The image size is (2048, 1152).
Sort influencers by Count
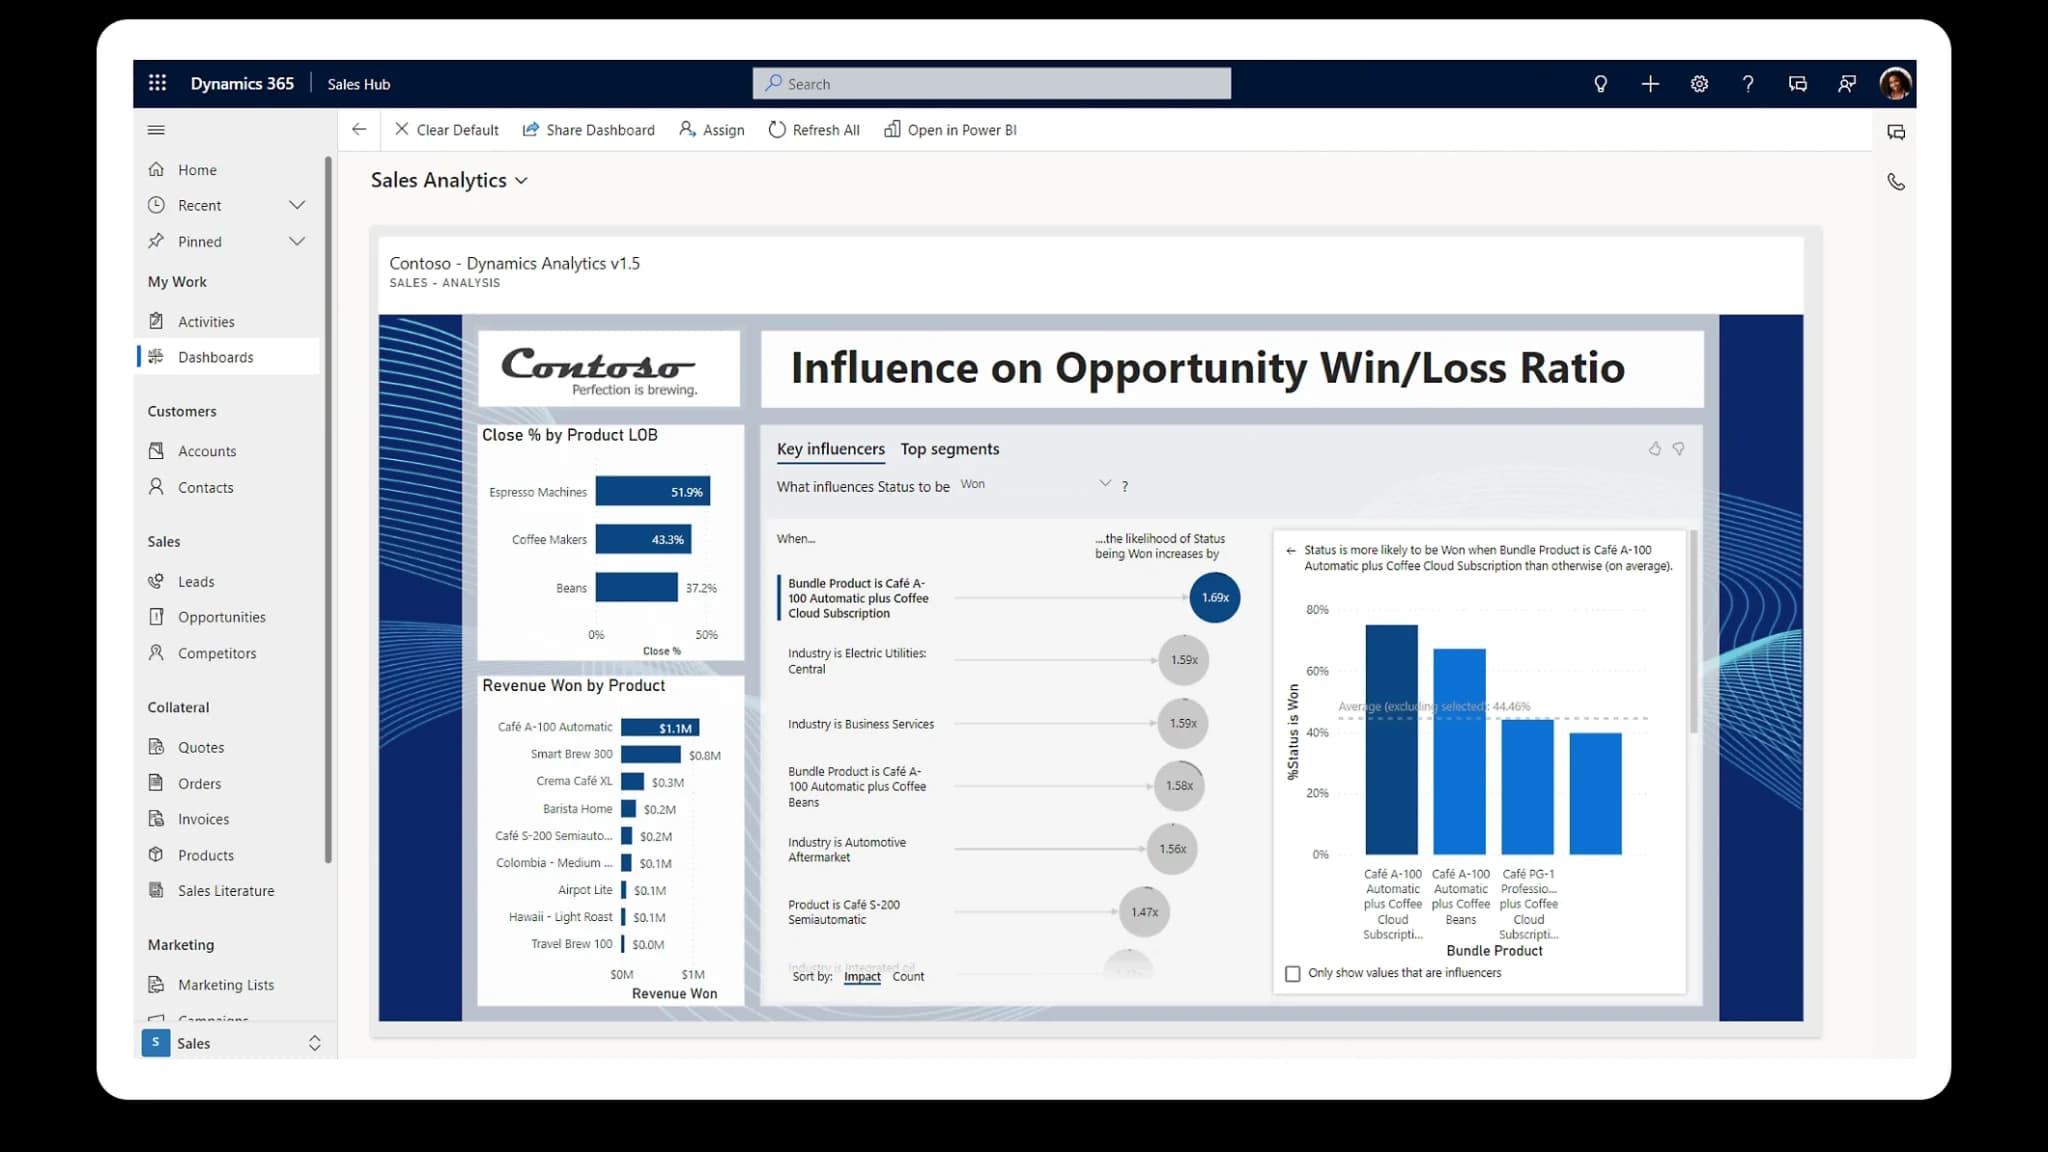click(x=908, y=976)
